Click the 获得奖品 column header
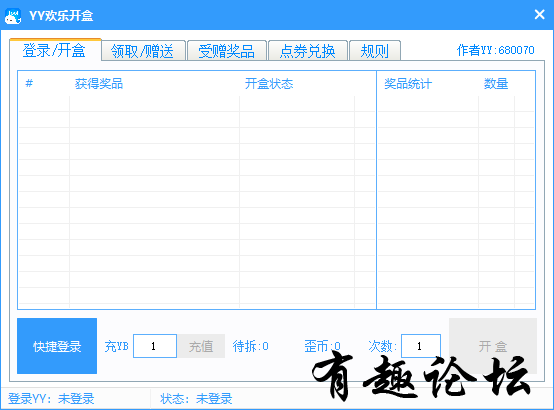 pos(99,84)
